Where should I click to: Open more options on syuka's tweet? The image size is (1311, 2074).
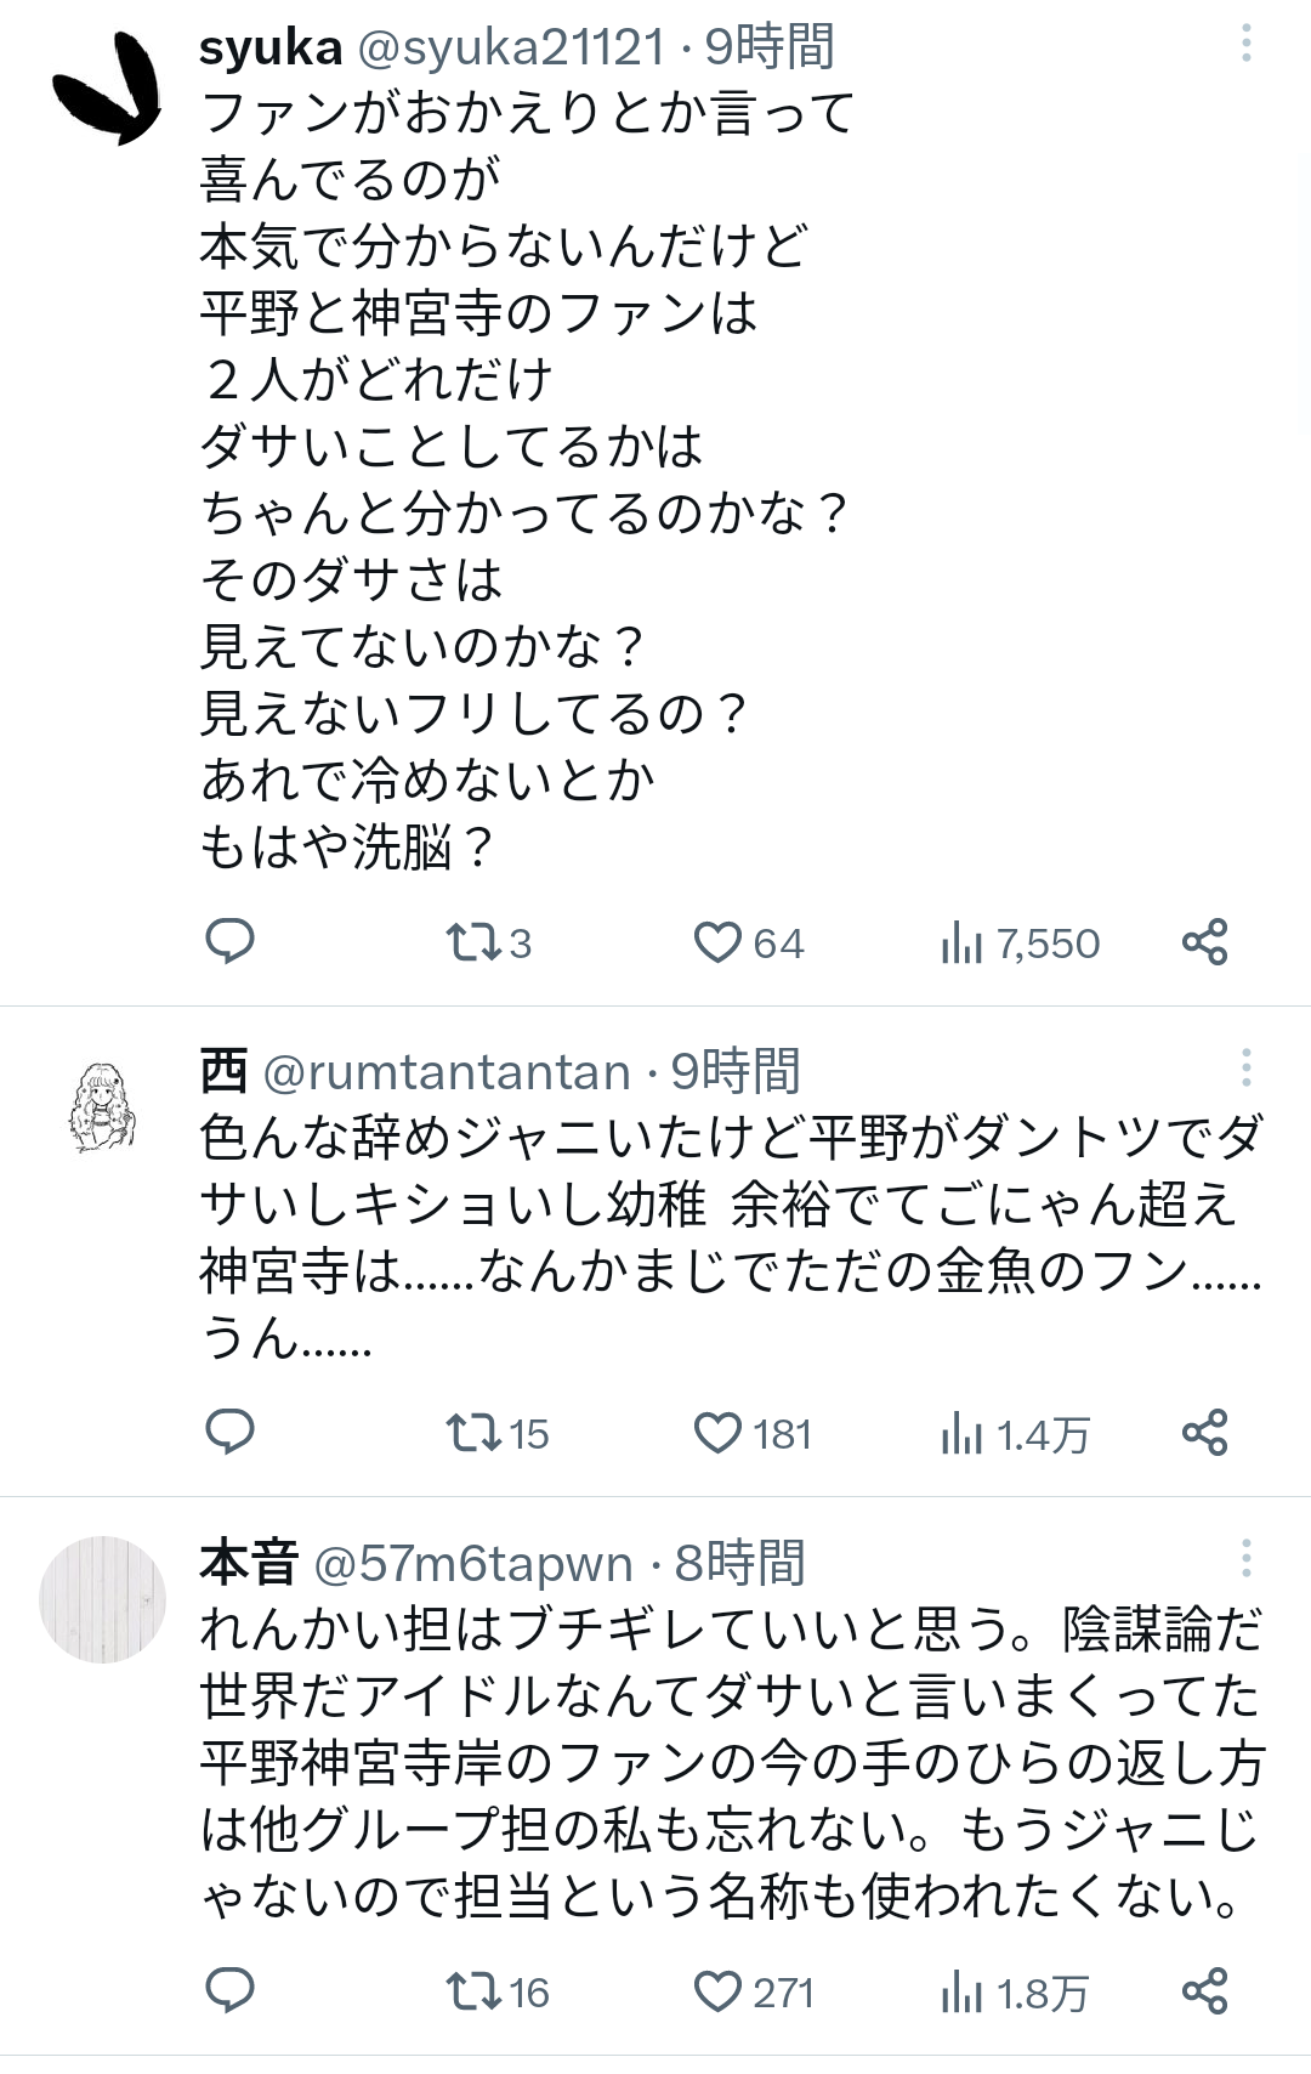point(1246,44)
